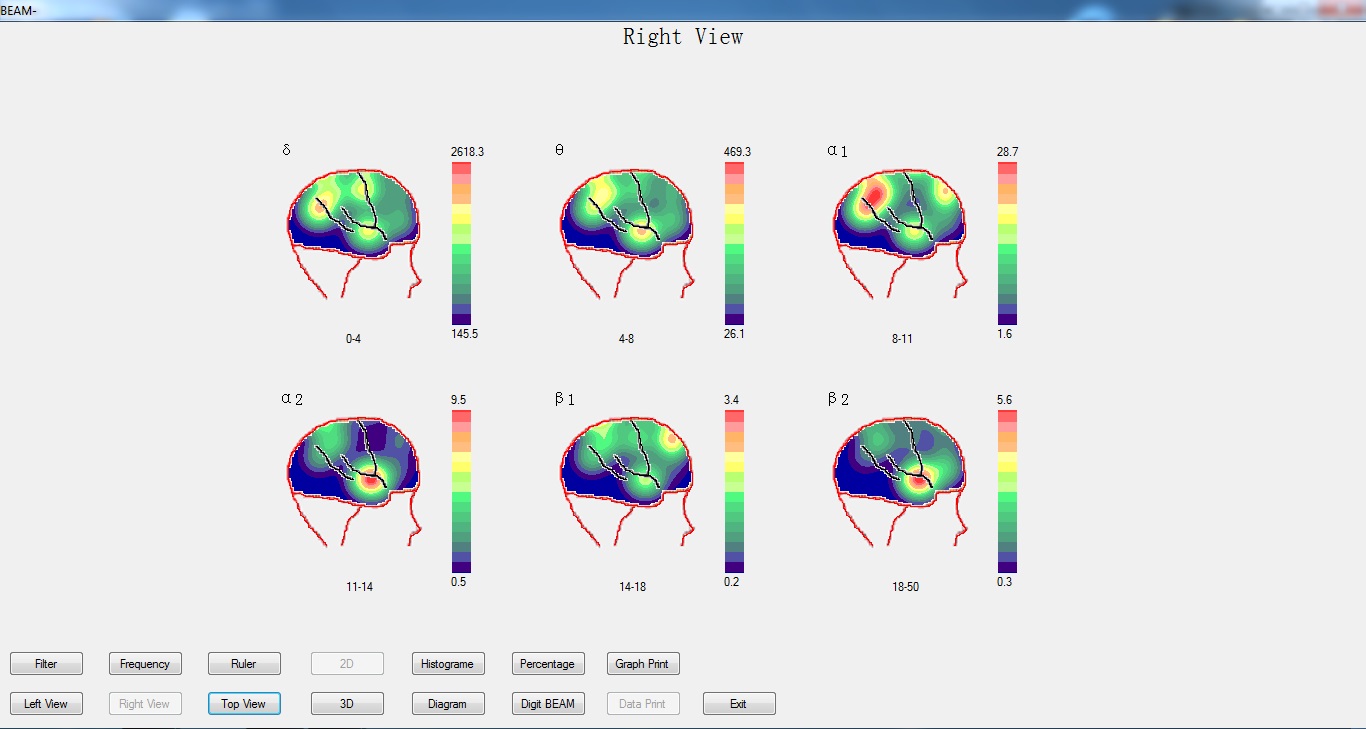Image resolution: width=1366 pixels, height=729 pixels.
Task: Click the 11-14 frequency range label
Action: pyautogui.click(x=360, y=587)
